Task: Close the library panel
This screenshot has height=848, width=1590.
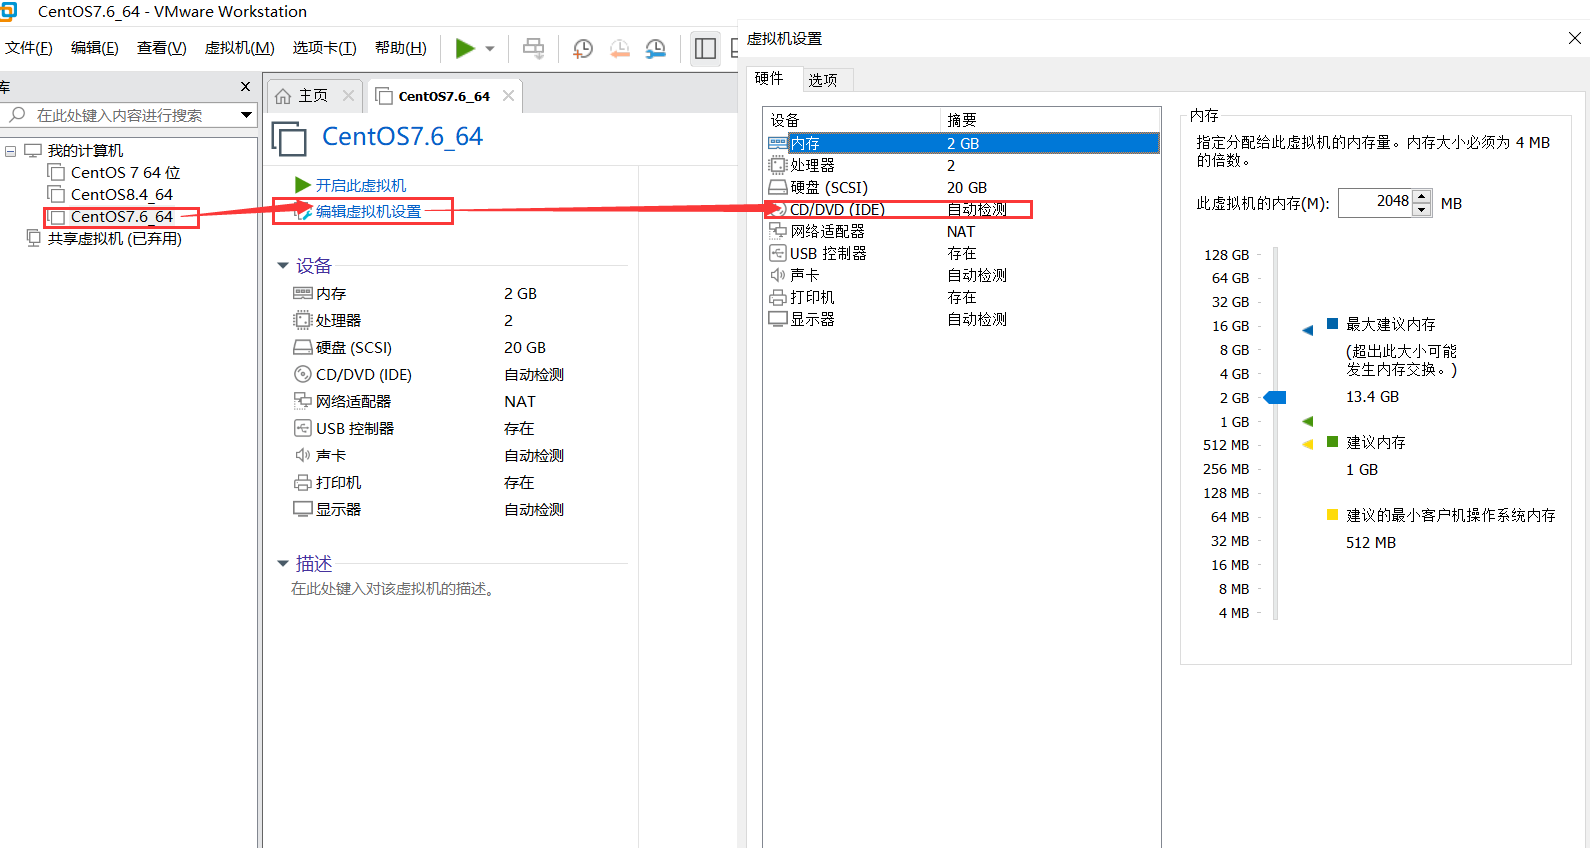Action: click(245, 87)
